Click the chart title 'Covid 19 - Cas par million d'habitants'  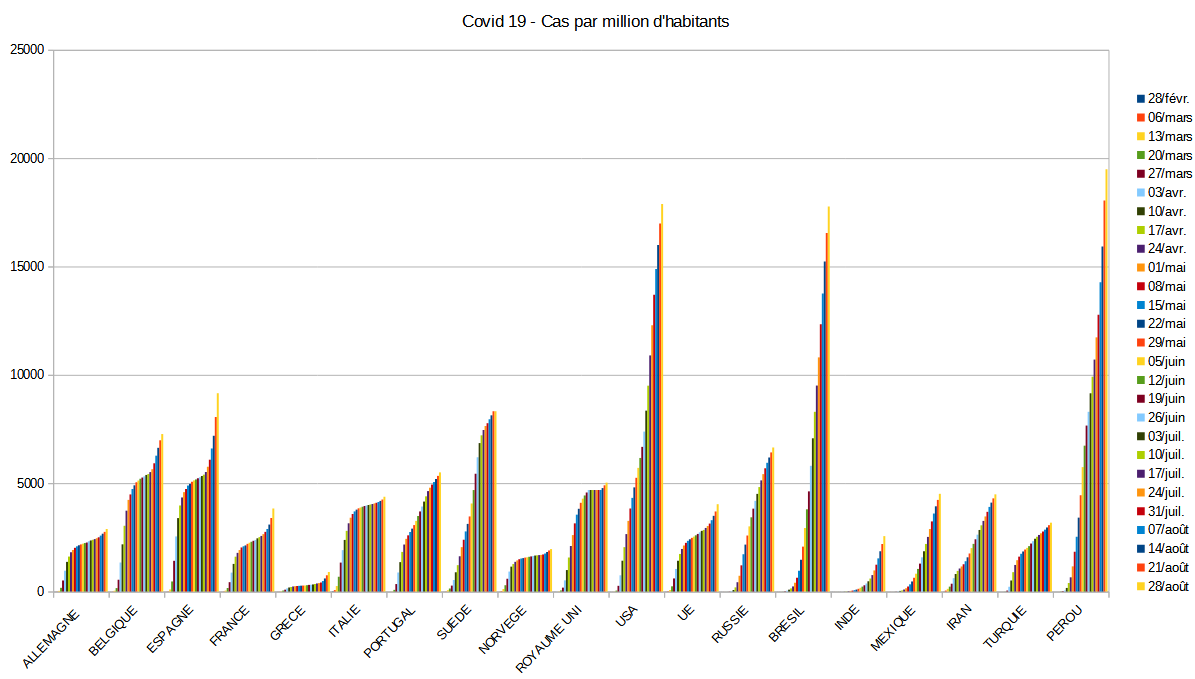(595, 22)
